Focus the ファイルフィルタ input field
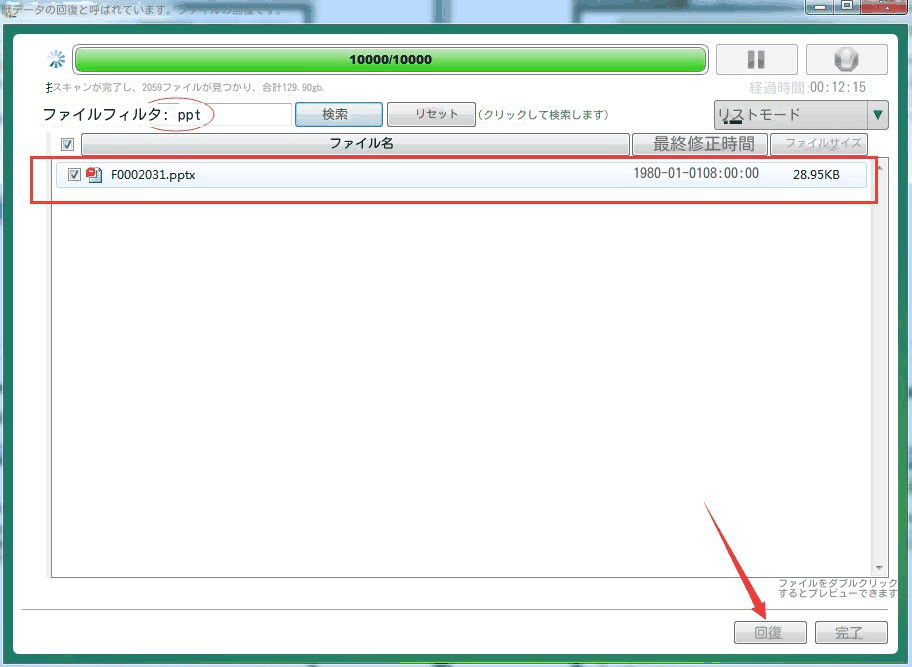Image resolution: width=912 pixels, height=667 pixels. click(230, 115)
